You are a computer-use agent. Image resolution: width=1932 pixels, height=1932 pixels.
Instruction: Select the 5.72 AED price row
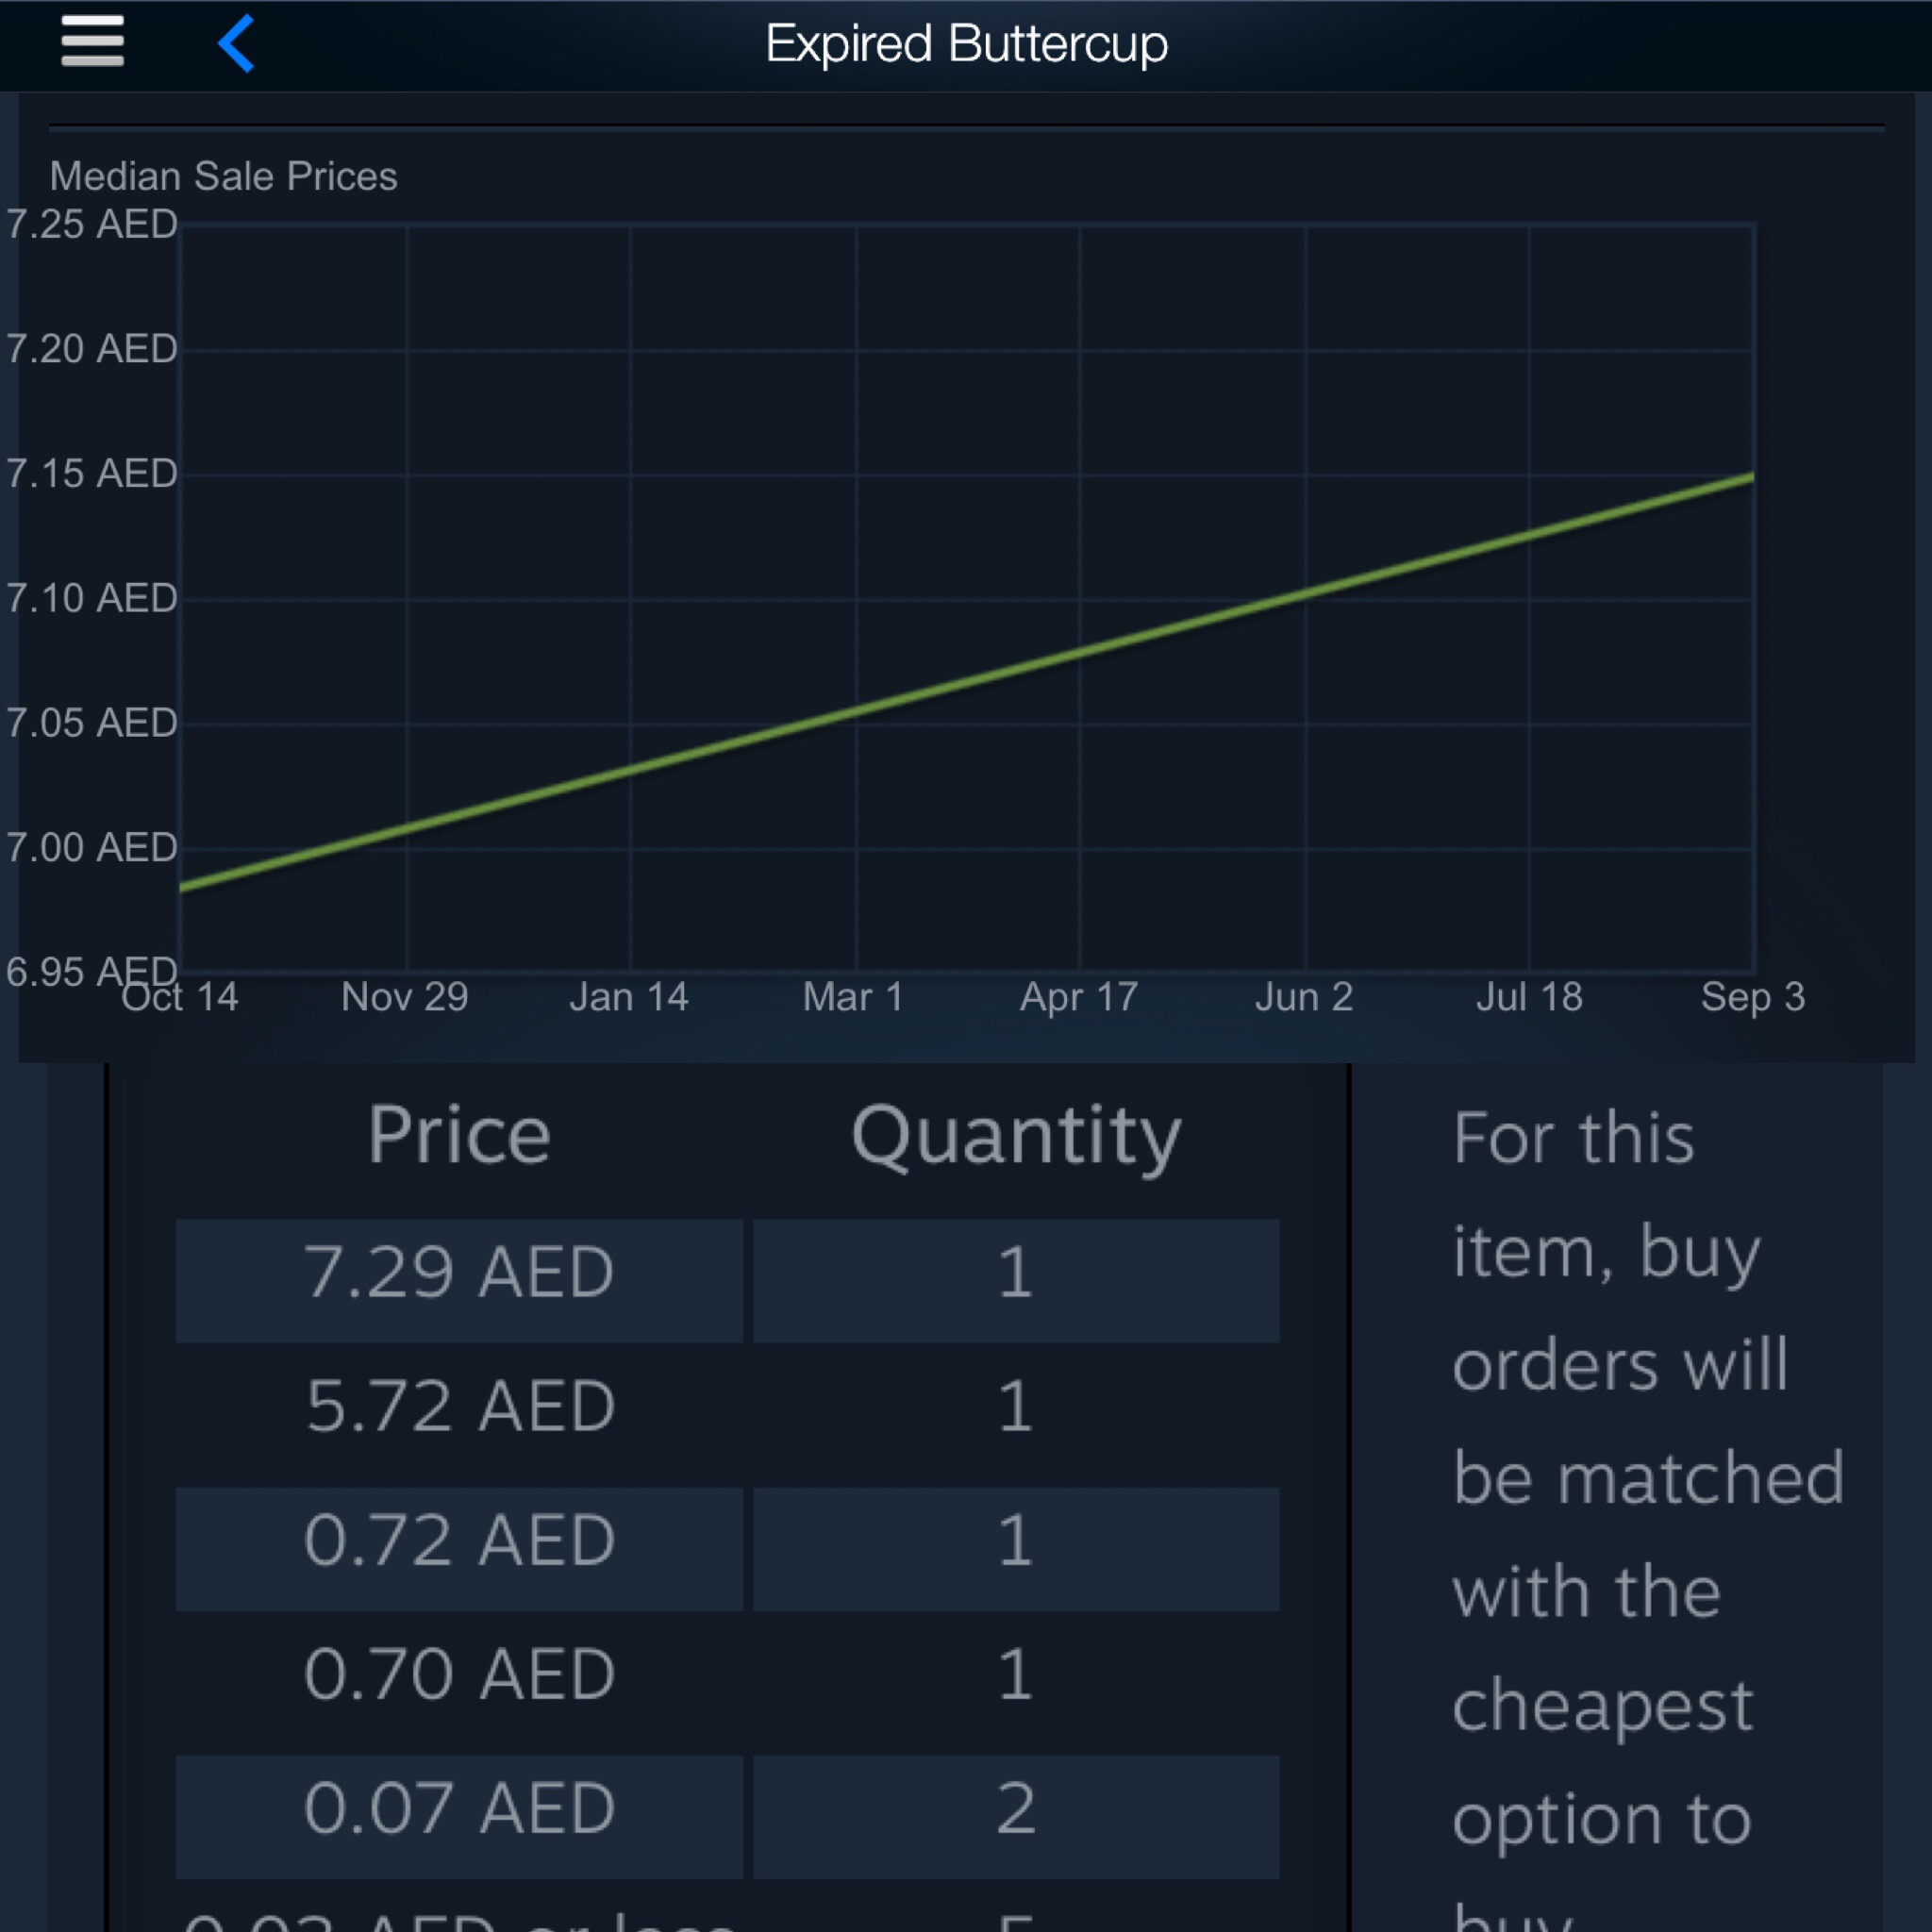(459, 1406)
